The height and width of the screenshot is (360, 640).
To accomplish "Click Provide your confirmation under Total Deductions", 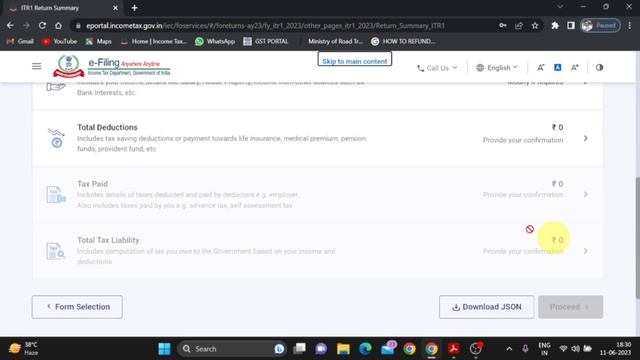I will pos(523,140).
